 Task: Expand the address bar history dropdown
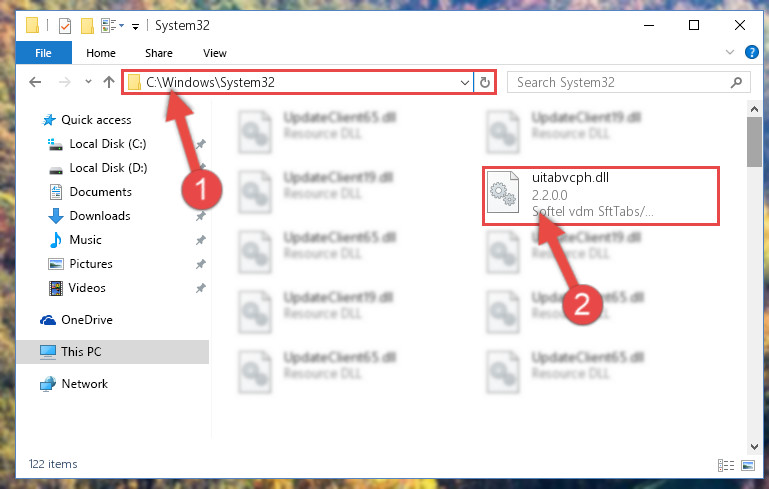pos(464,82)
